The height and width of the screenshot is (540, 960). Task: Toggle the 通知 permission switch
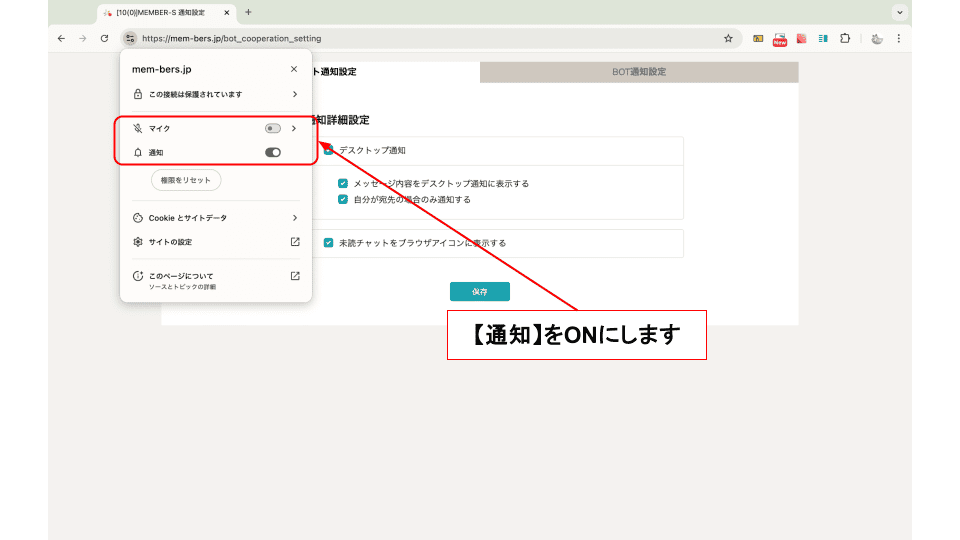[272, 152]
